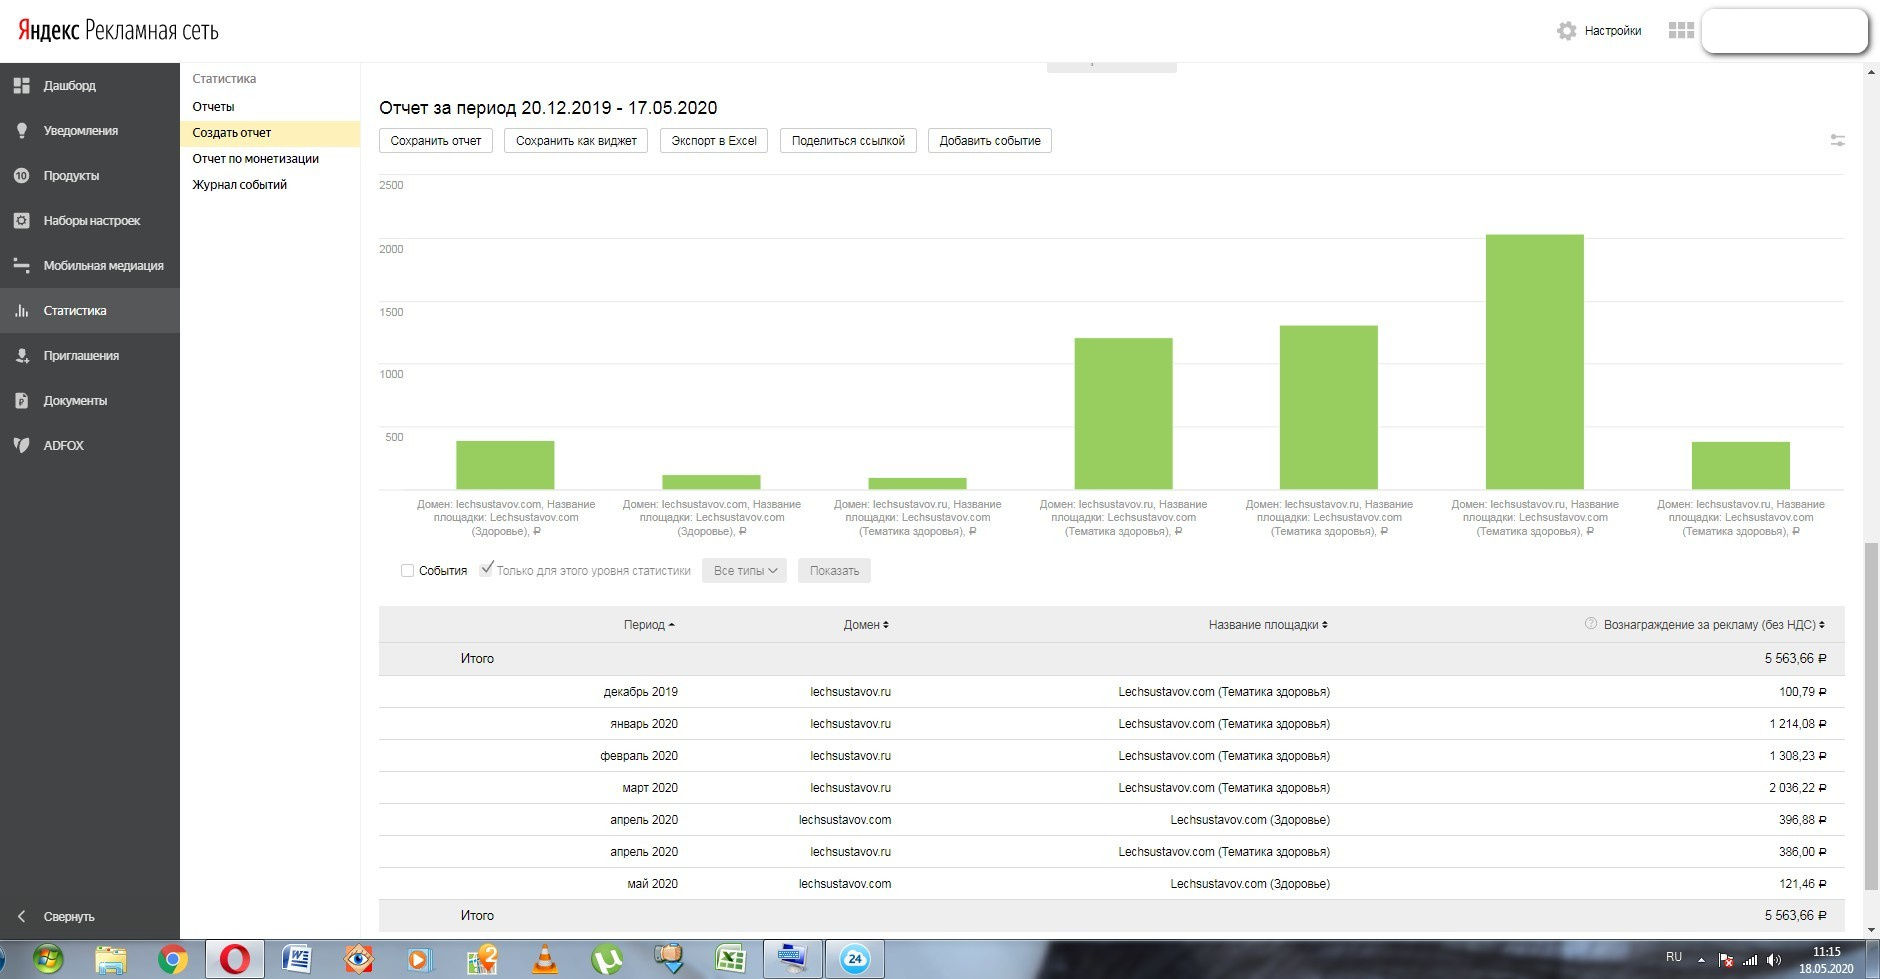
Task: Open Журнал событий menu item
Action: pos(240,185)
